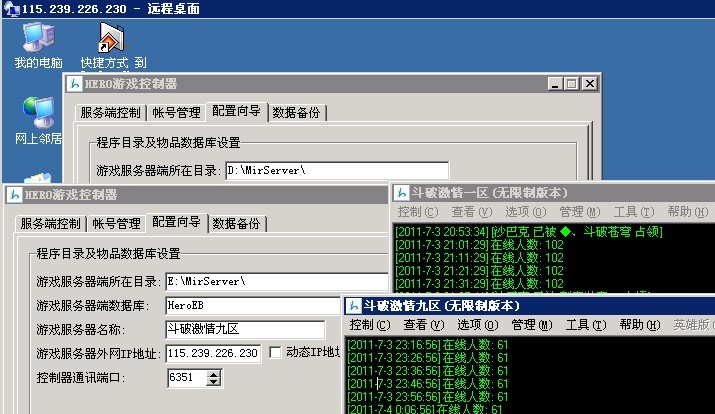The image size is (715, 414).
Task: Click the 斗破激情九区 window title icon
Action: (354, 305)
